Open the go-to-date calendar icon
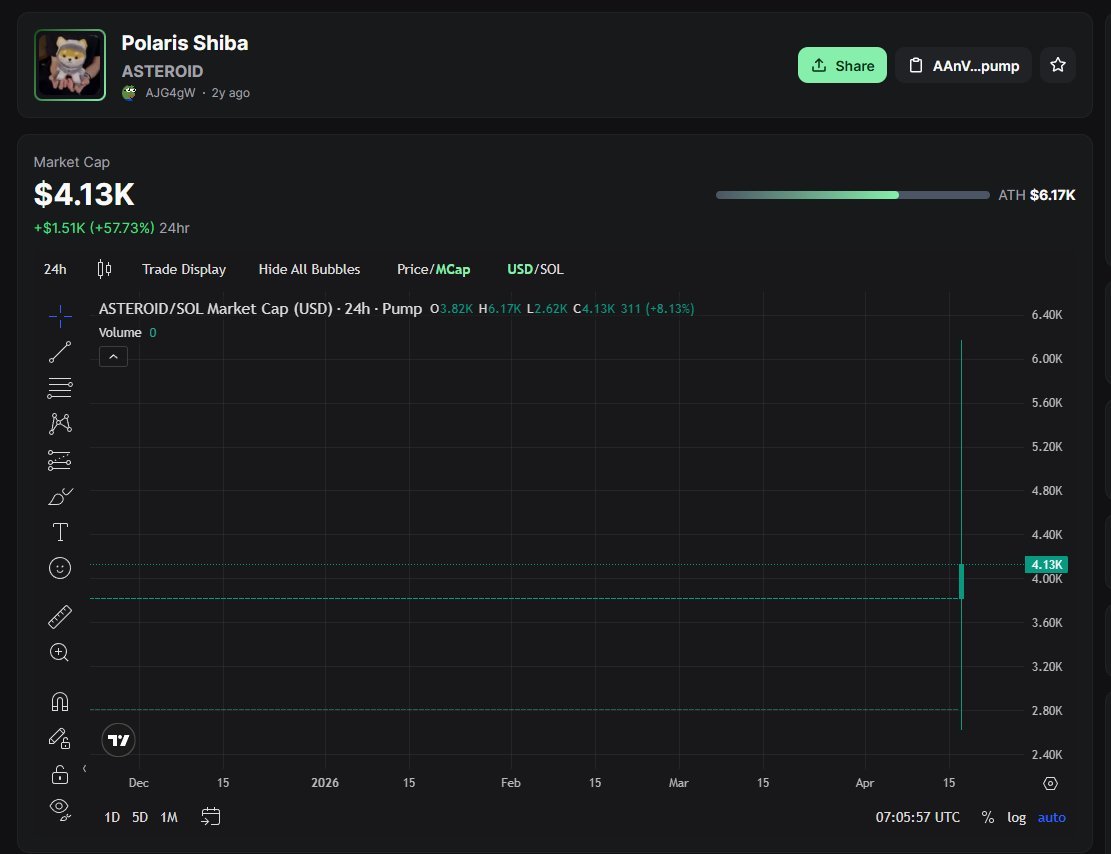 click(210, 816)
